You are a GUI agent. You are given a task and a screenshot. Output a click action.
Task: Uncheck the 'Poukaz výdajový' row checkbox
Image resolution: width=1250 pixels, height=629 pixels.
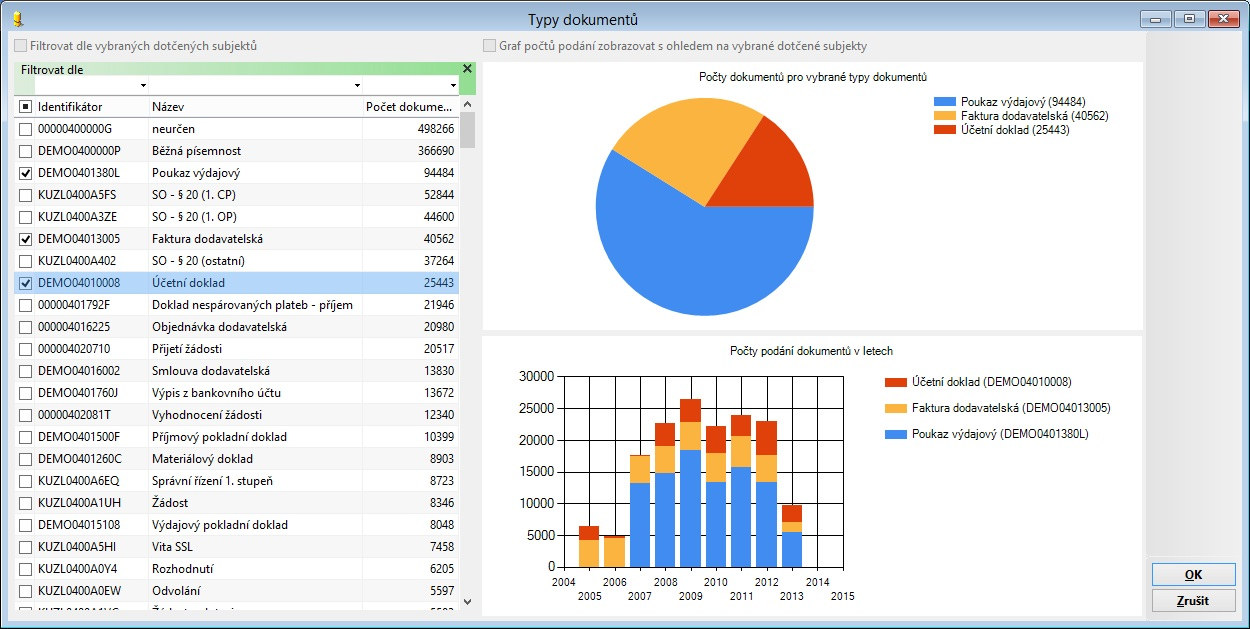click(25, 173)
